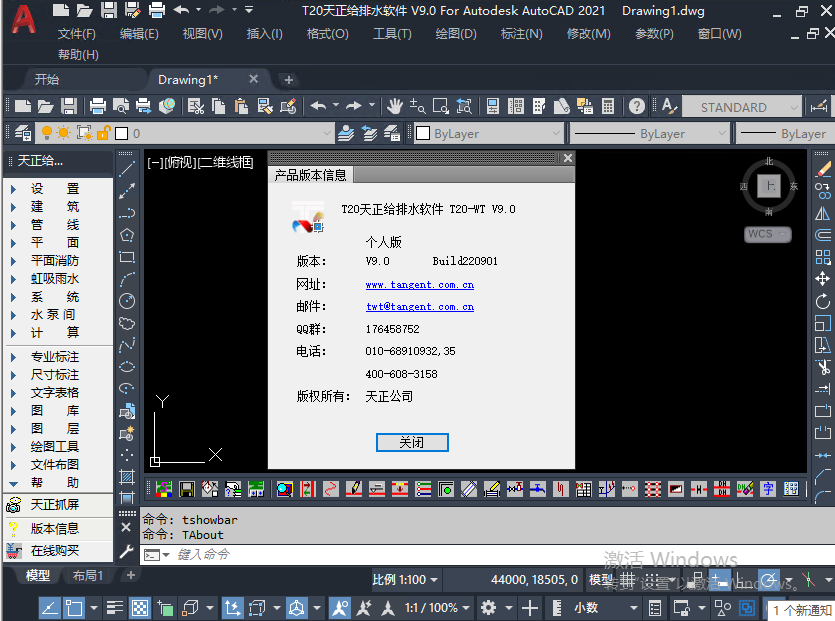Toggle annotation visibility icon in status bar
This screenshot has height=621, width=835.
point(340,608)
